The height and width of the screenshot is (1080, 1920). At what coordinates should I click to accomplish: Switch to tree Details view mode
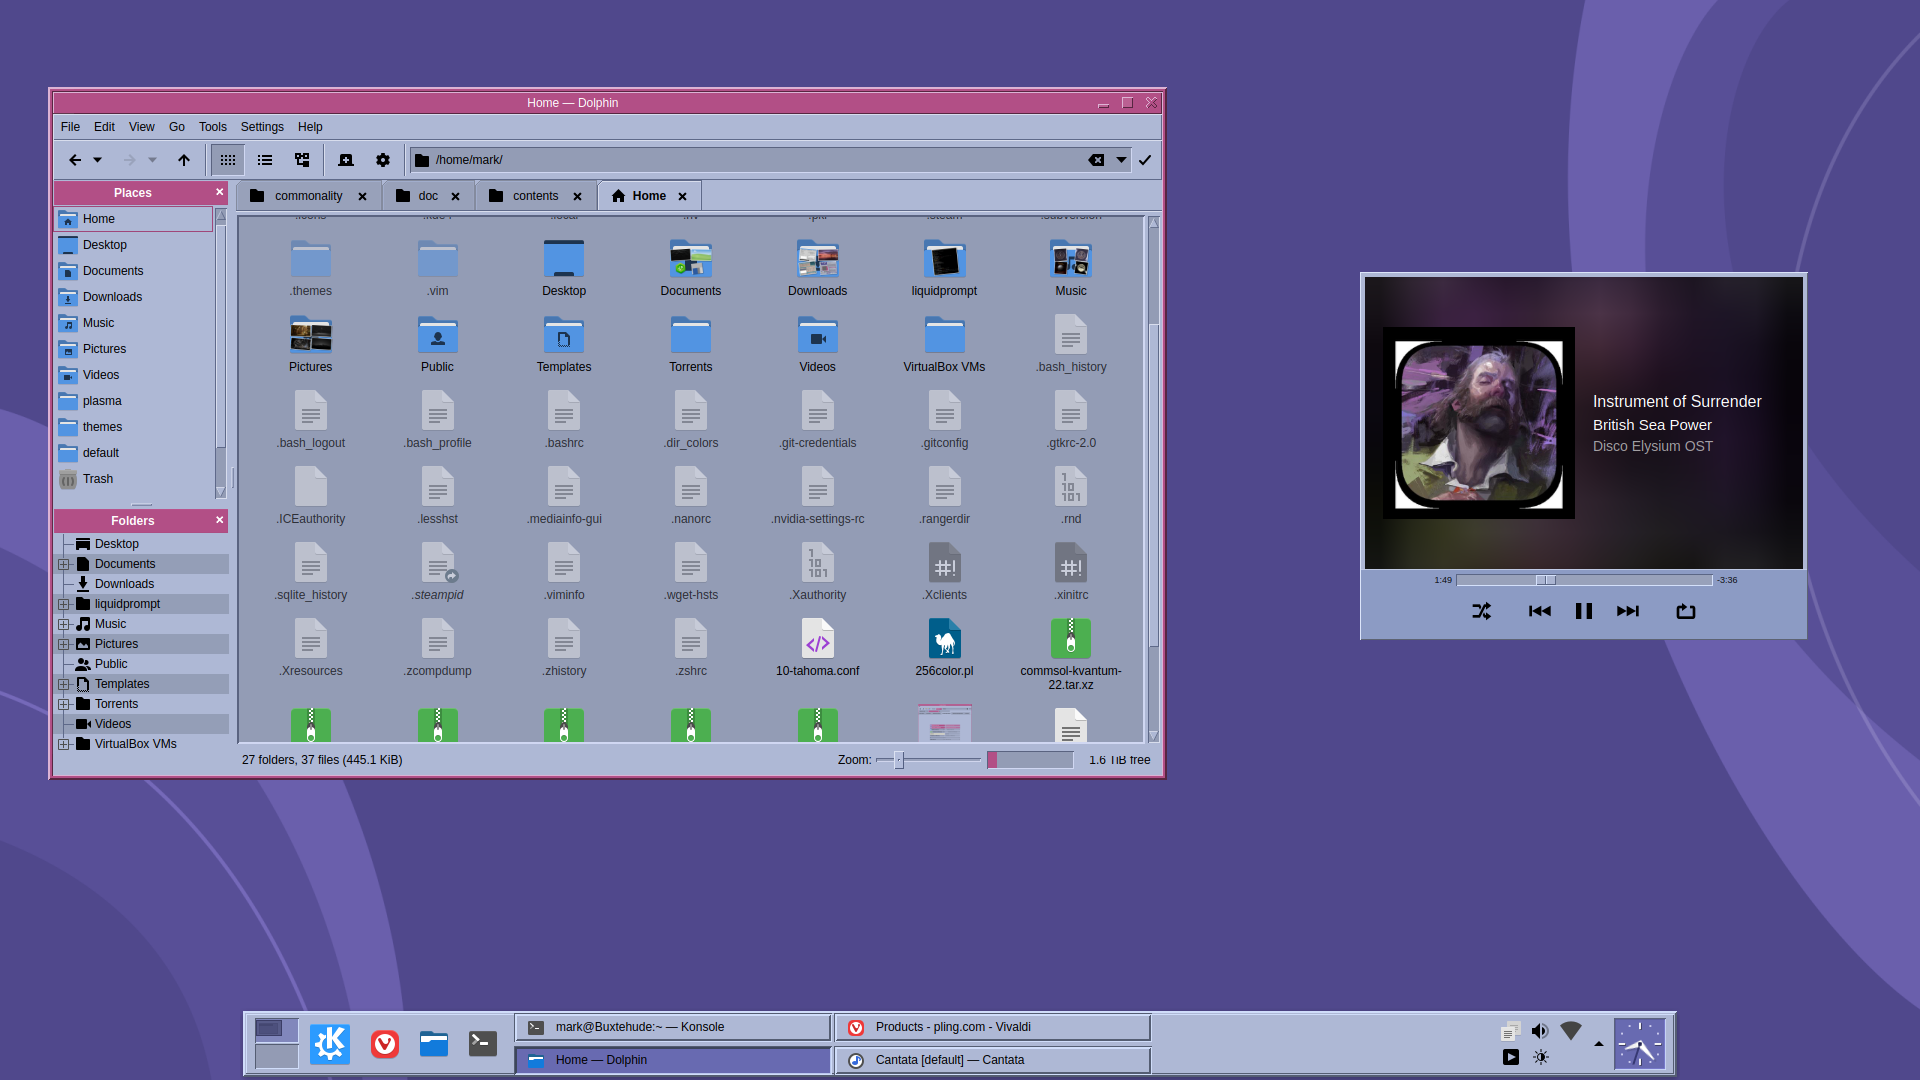302,160
